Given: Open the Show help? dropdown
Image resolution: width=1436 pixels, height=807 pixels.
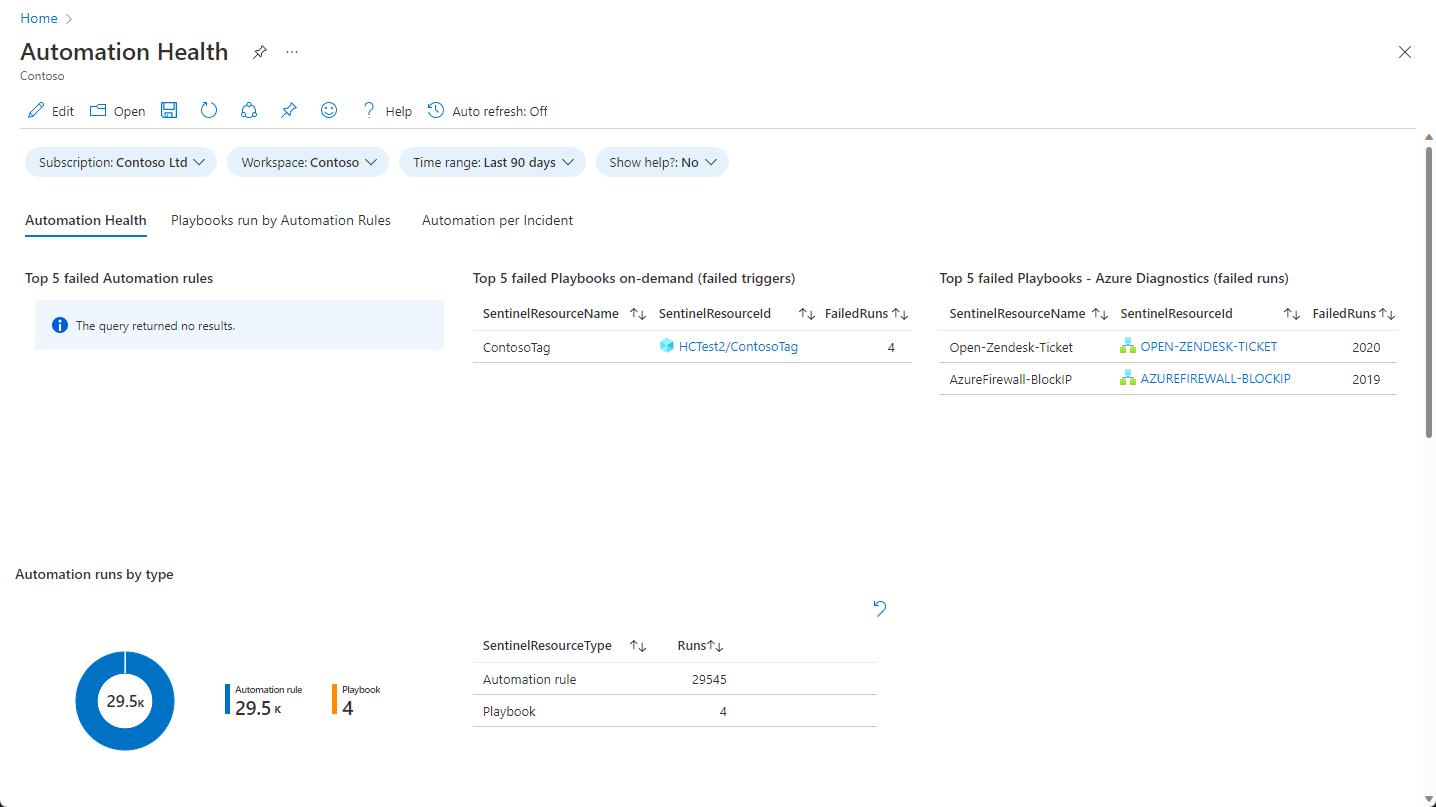Looking at the screenshot, I should tap(661, 161).
